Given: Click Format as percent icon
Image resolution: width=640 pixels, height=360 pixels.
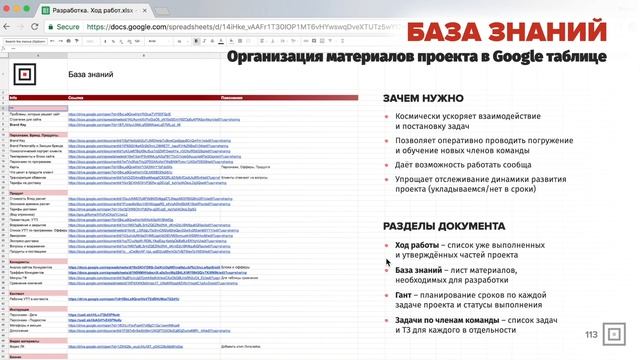Looking at the screenshot, I should (x=113, y=41).
